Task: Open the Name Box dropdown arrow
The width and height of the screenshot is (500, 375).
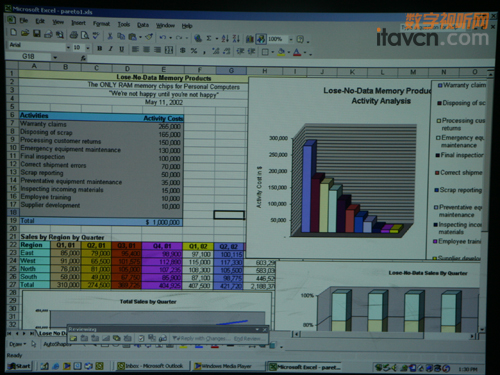Action: 55,57
